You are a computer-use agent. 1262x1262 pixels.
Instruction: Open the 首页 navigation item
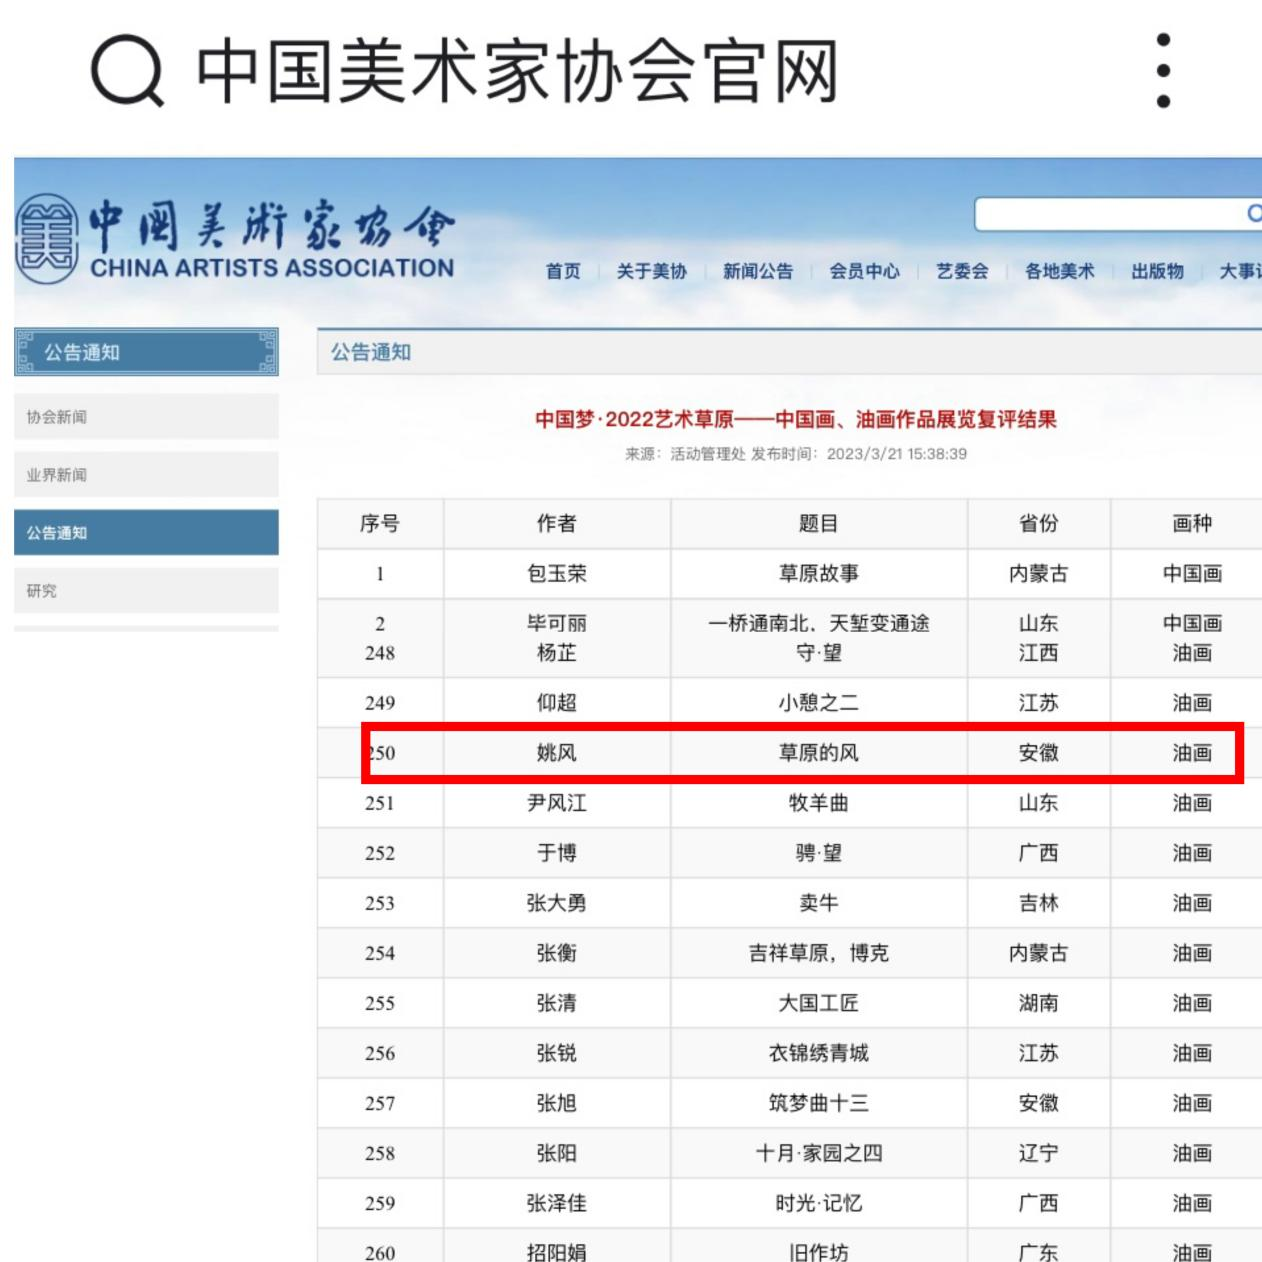(563, 271)
